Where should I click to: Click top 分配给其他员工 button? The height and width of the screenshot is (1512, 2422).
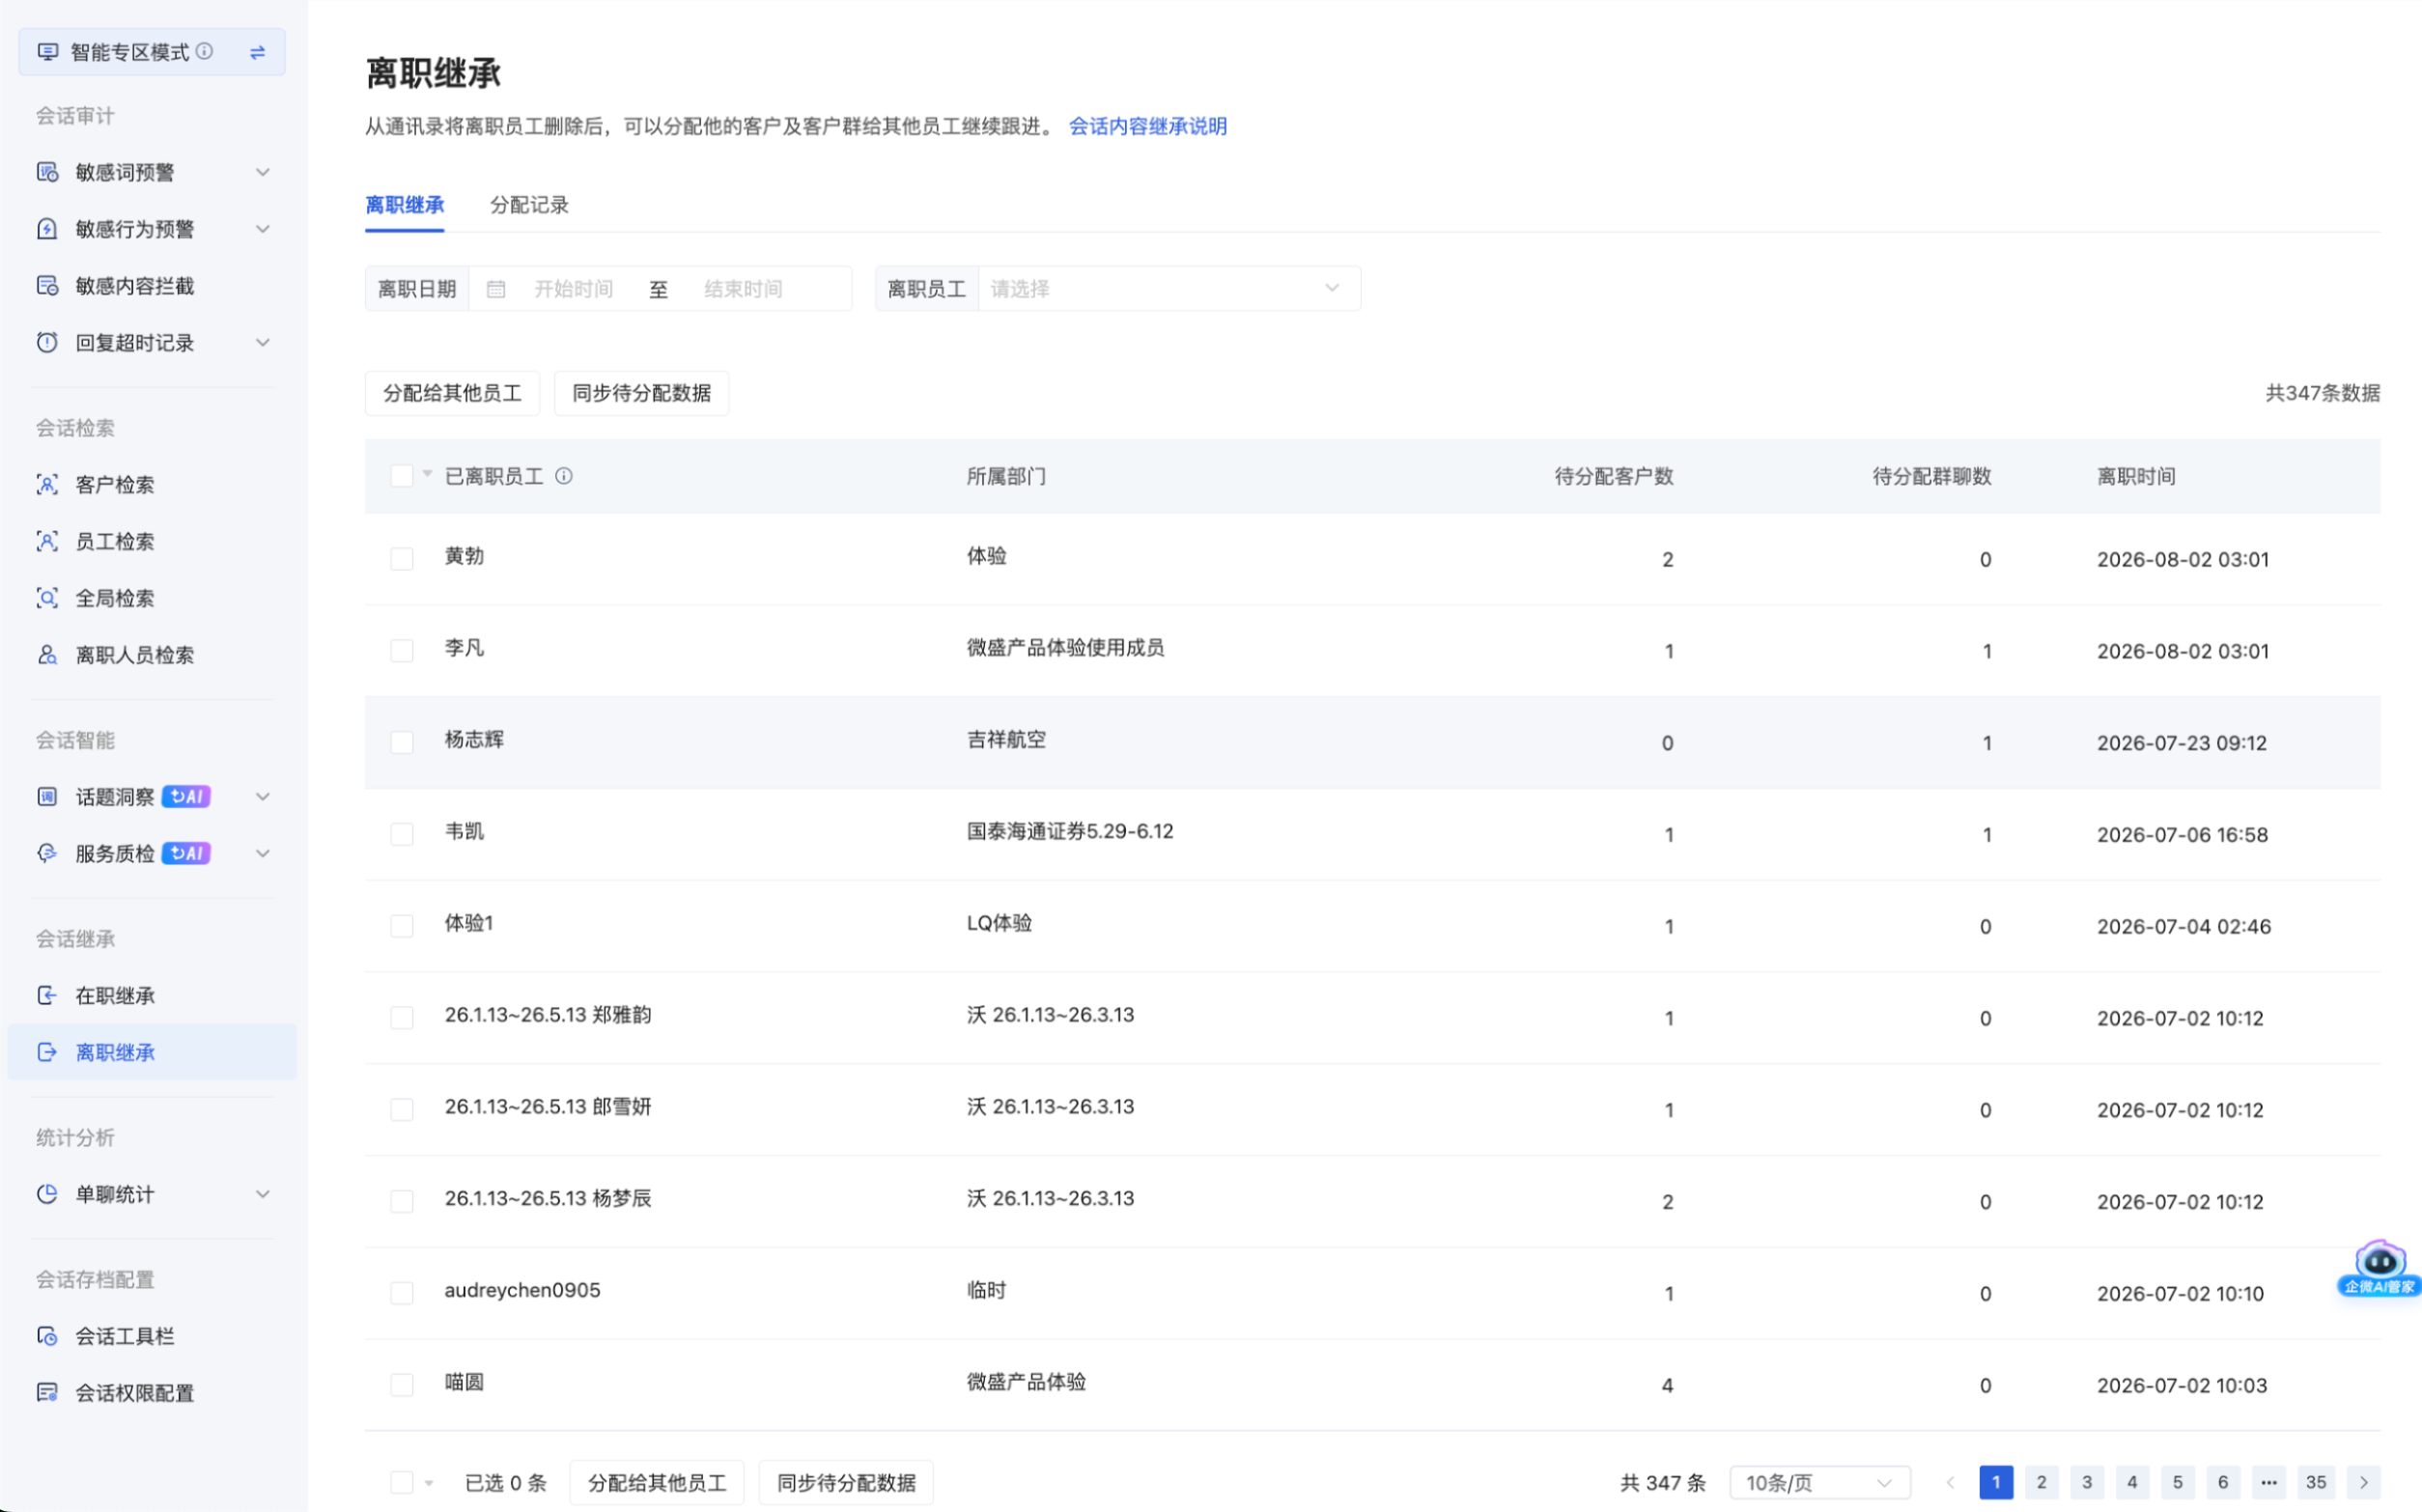452,393
